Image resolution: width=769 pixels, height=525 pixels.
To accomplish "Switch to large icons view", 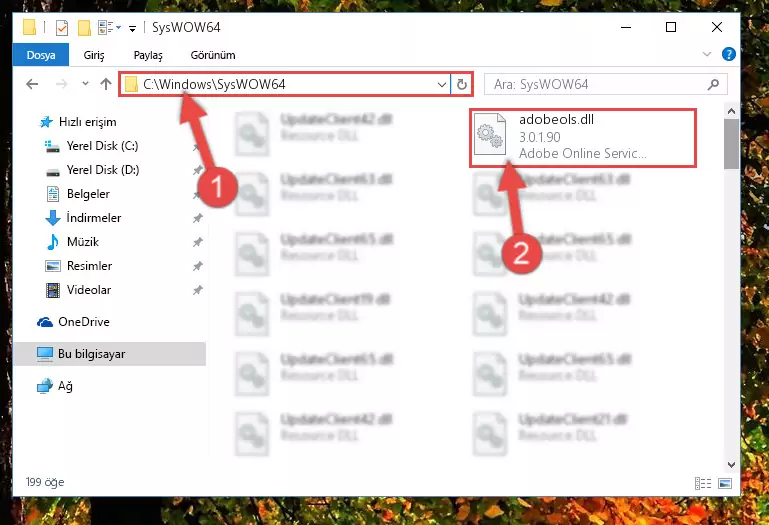I will [x=725, y=483].
